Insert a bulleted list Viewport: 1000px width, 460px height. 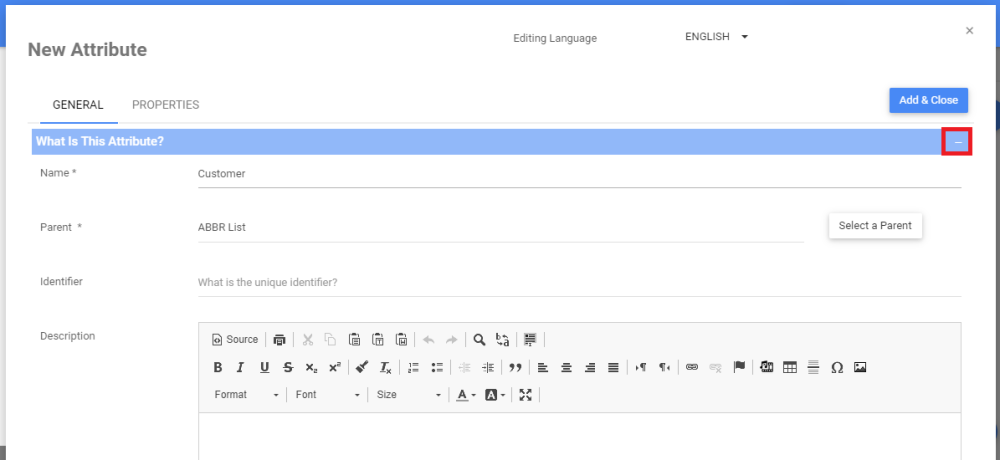point(437,367)
